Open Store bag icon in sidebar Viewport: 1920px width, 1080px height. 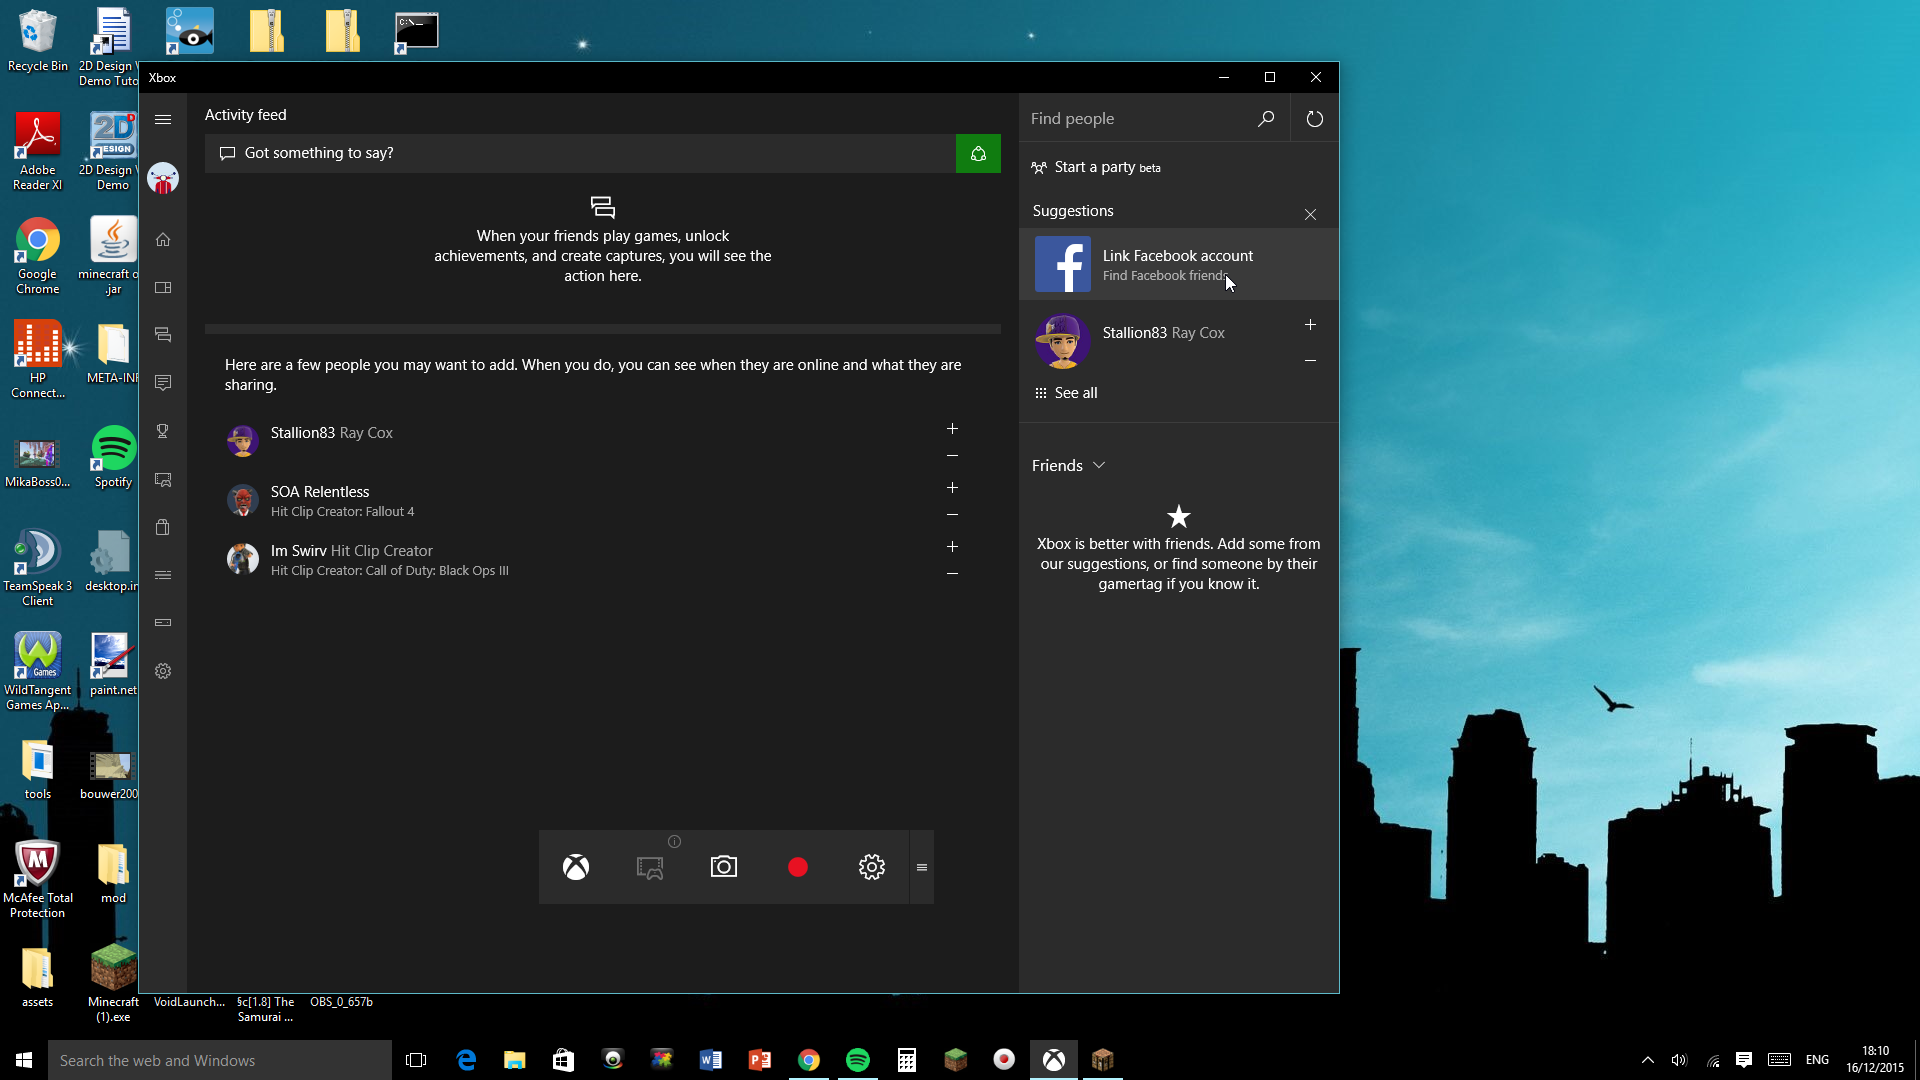tap(163, 527)
